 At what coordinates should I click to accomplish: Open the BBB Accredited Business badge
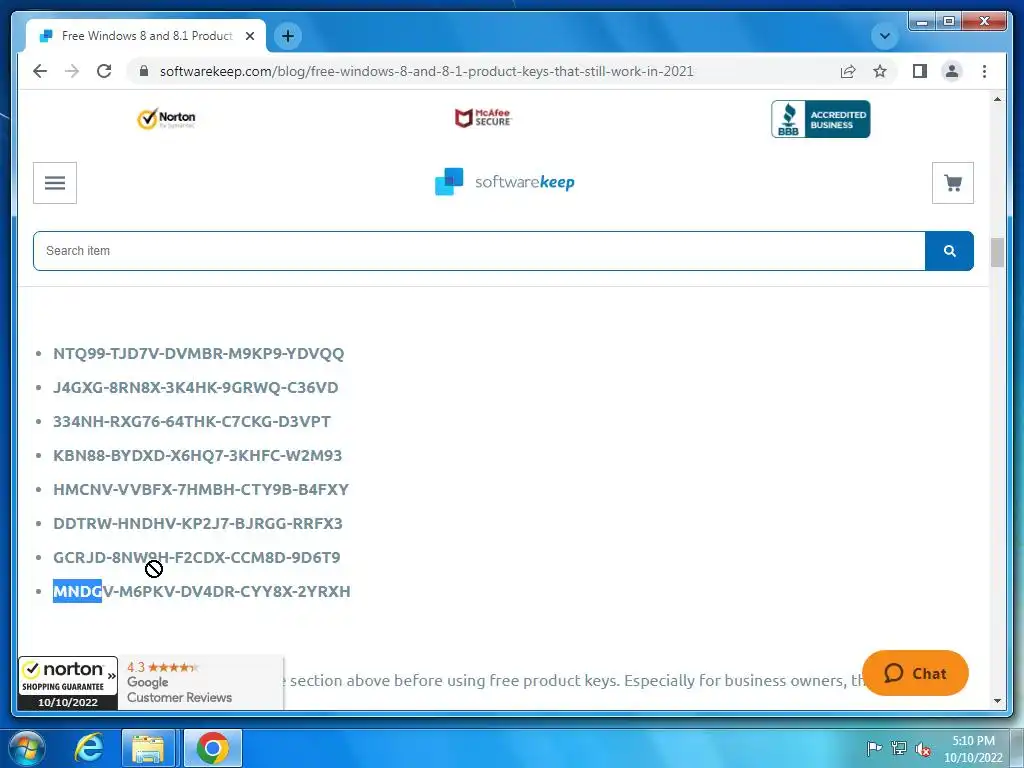point(820,119)
